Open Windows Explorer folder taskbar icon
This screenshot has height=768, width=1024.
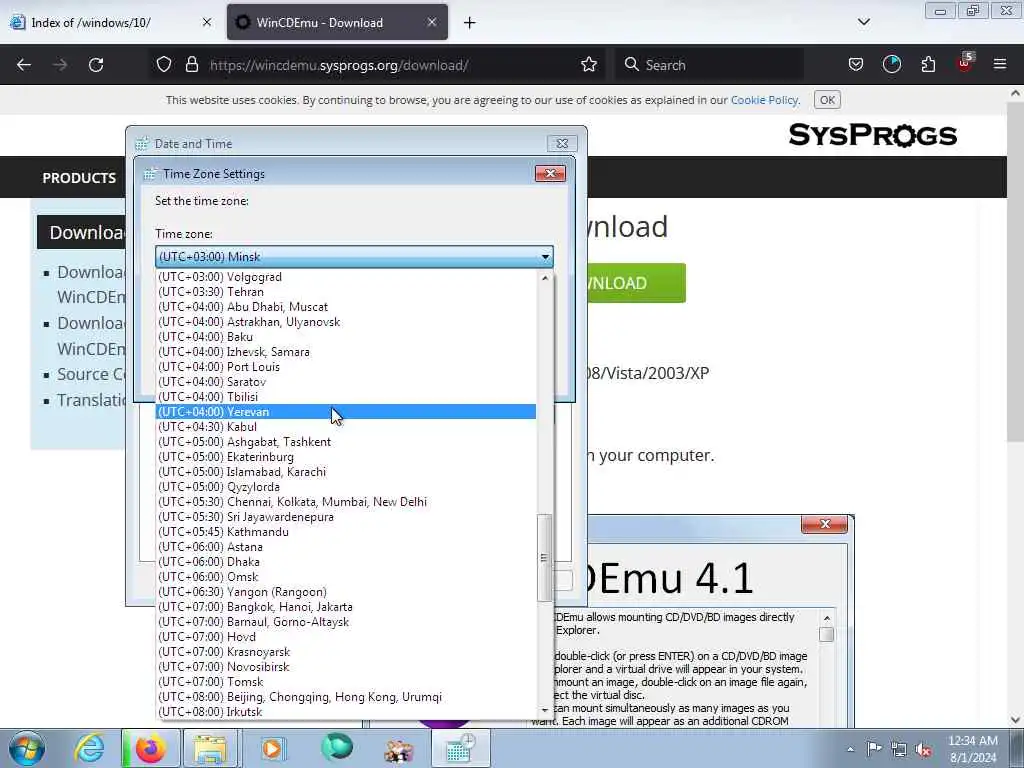pos(209,748)
